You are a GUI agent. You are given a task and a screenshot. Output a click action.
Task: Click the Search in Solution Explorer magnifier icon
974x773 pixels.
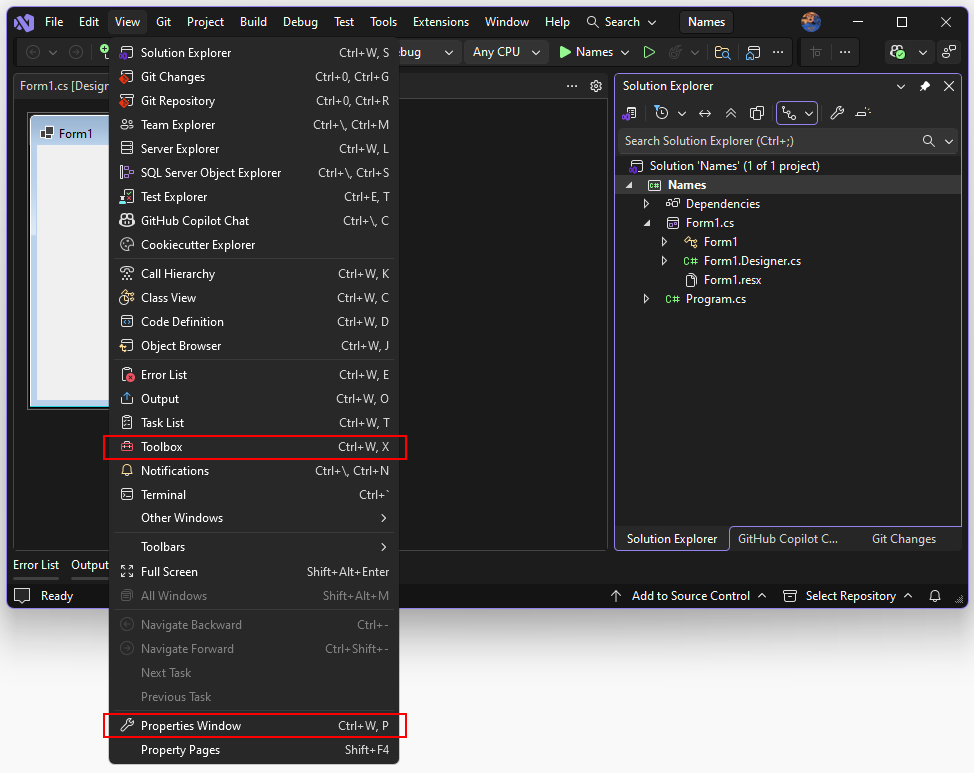pos(928,141)
